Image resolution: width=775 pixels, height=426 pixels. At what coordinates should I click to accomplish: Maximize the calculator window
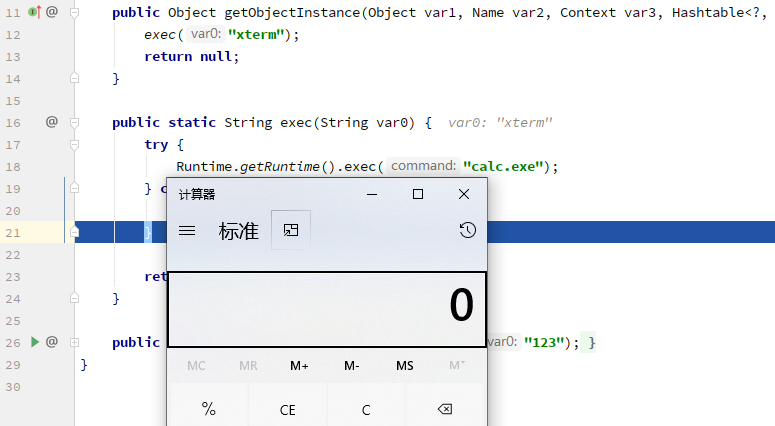(418, 194)
